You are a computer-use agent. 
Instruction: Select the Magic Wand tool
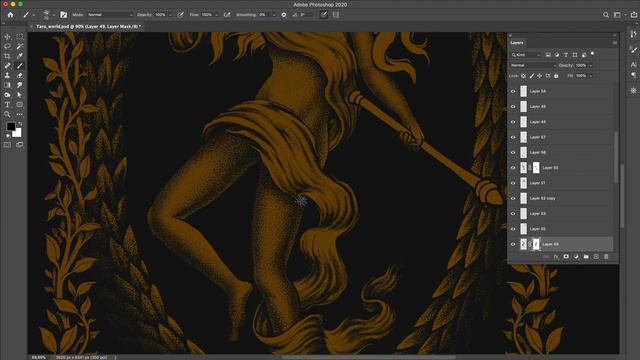(x=20, y=46)
